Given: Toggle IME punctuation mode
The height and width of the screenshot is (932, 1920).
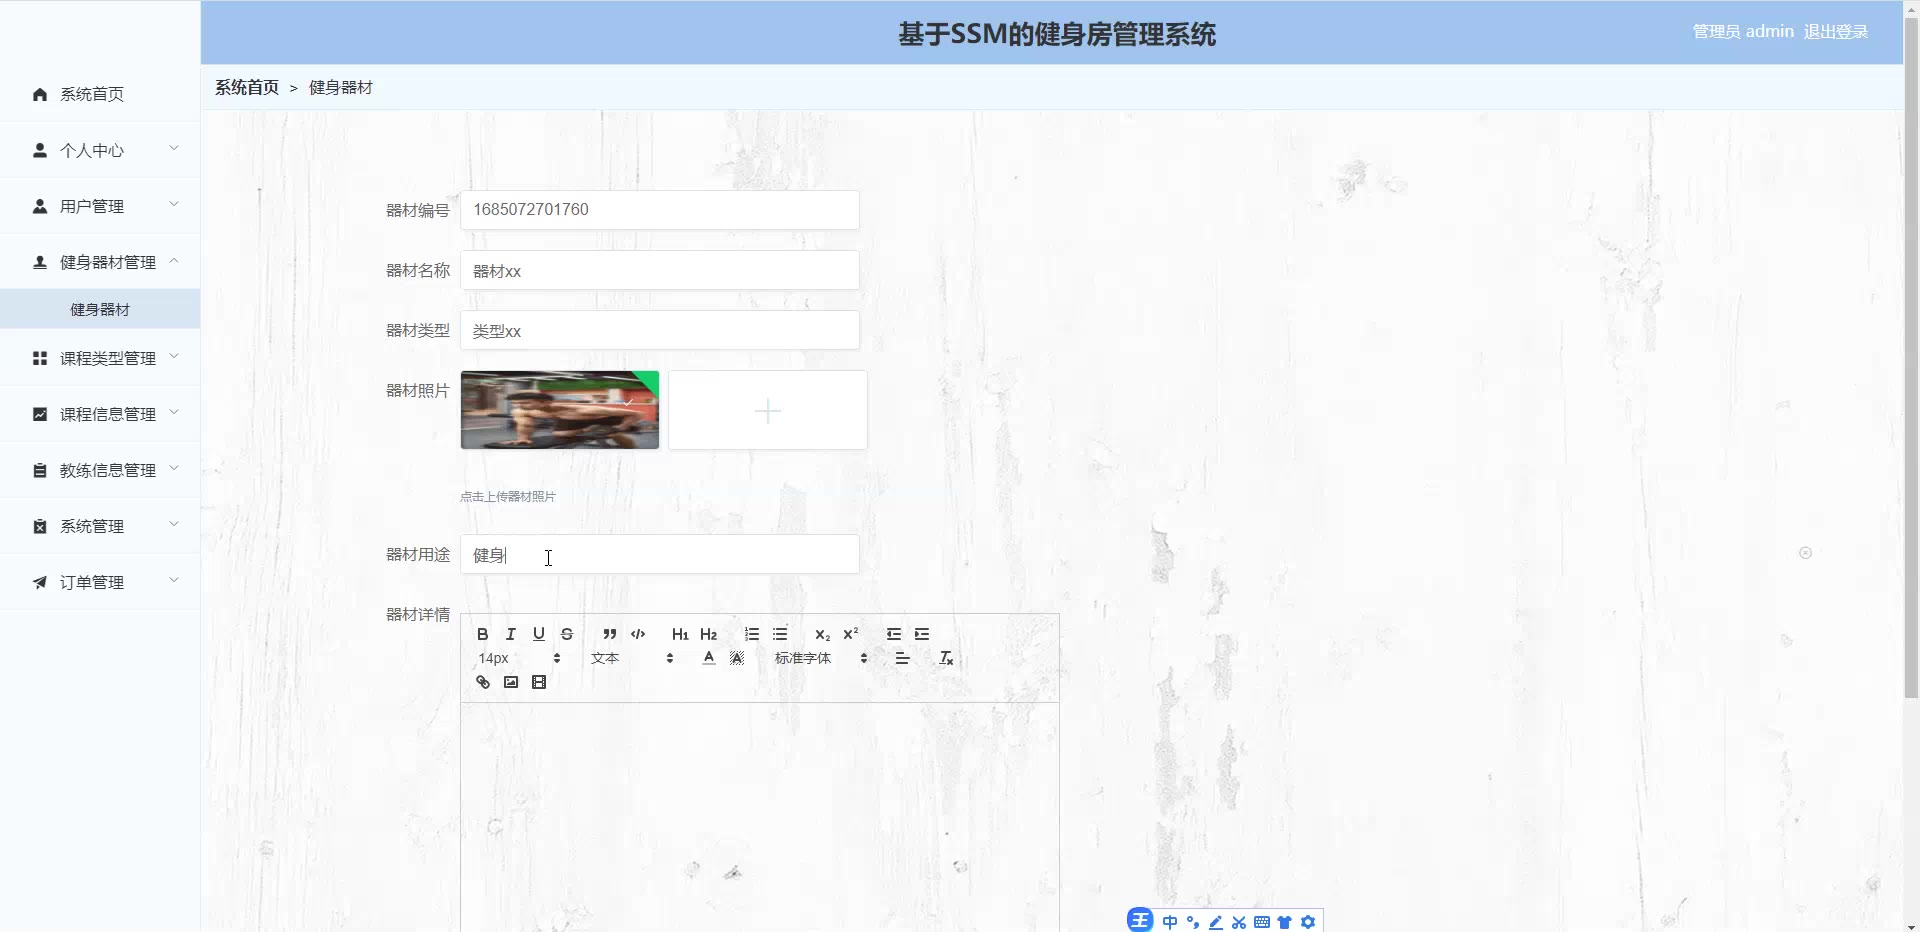Looking at the screenshot, I should [x=1193, y=922].
